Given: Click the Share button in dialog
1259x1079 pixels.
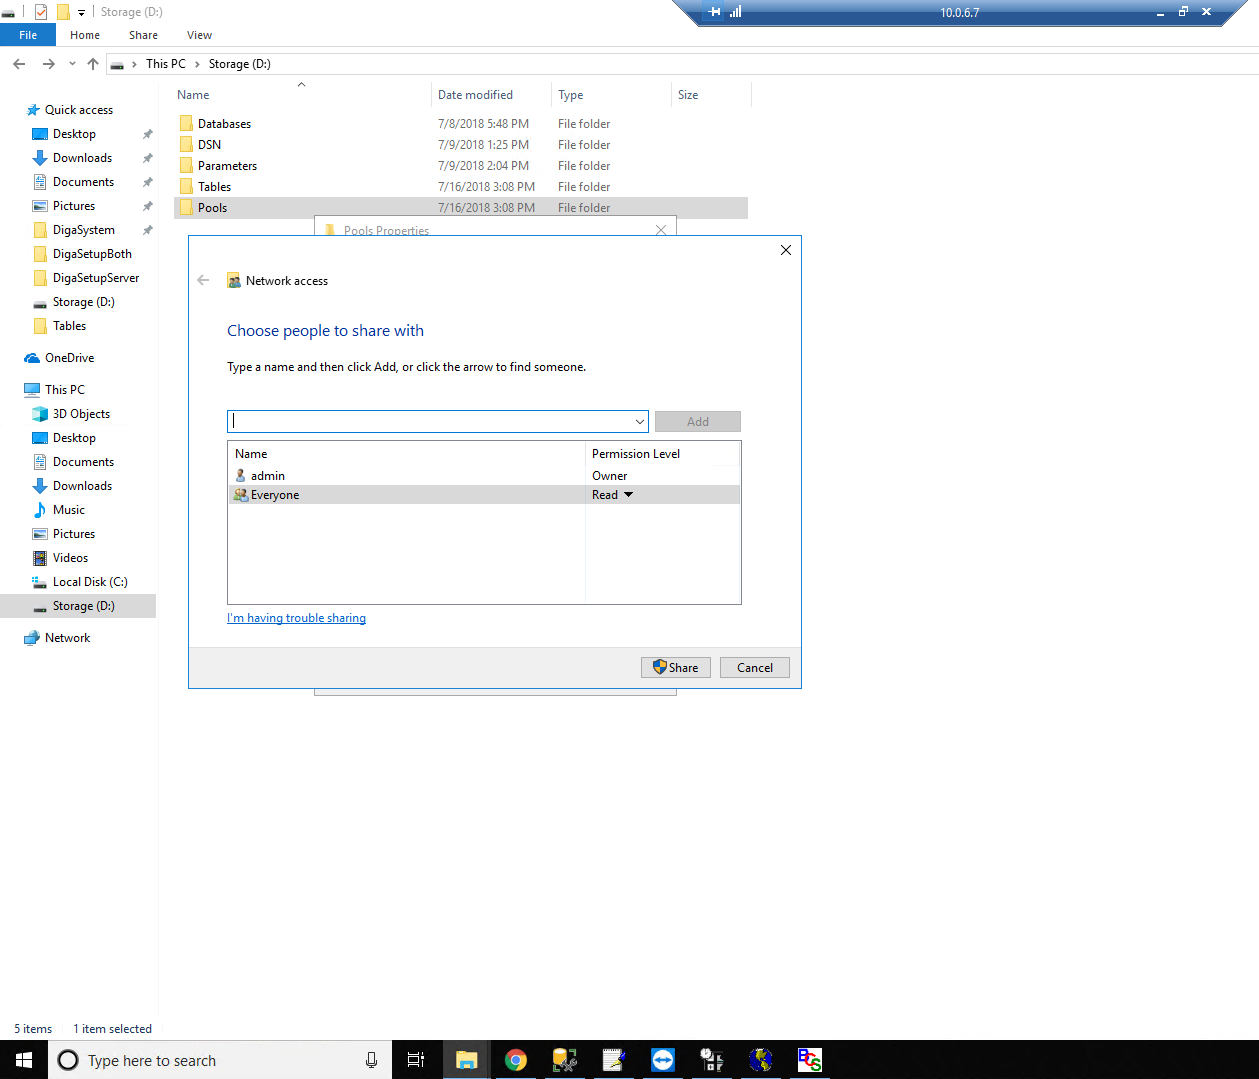Looking at the screenshot, I should 676,668.
